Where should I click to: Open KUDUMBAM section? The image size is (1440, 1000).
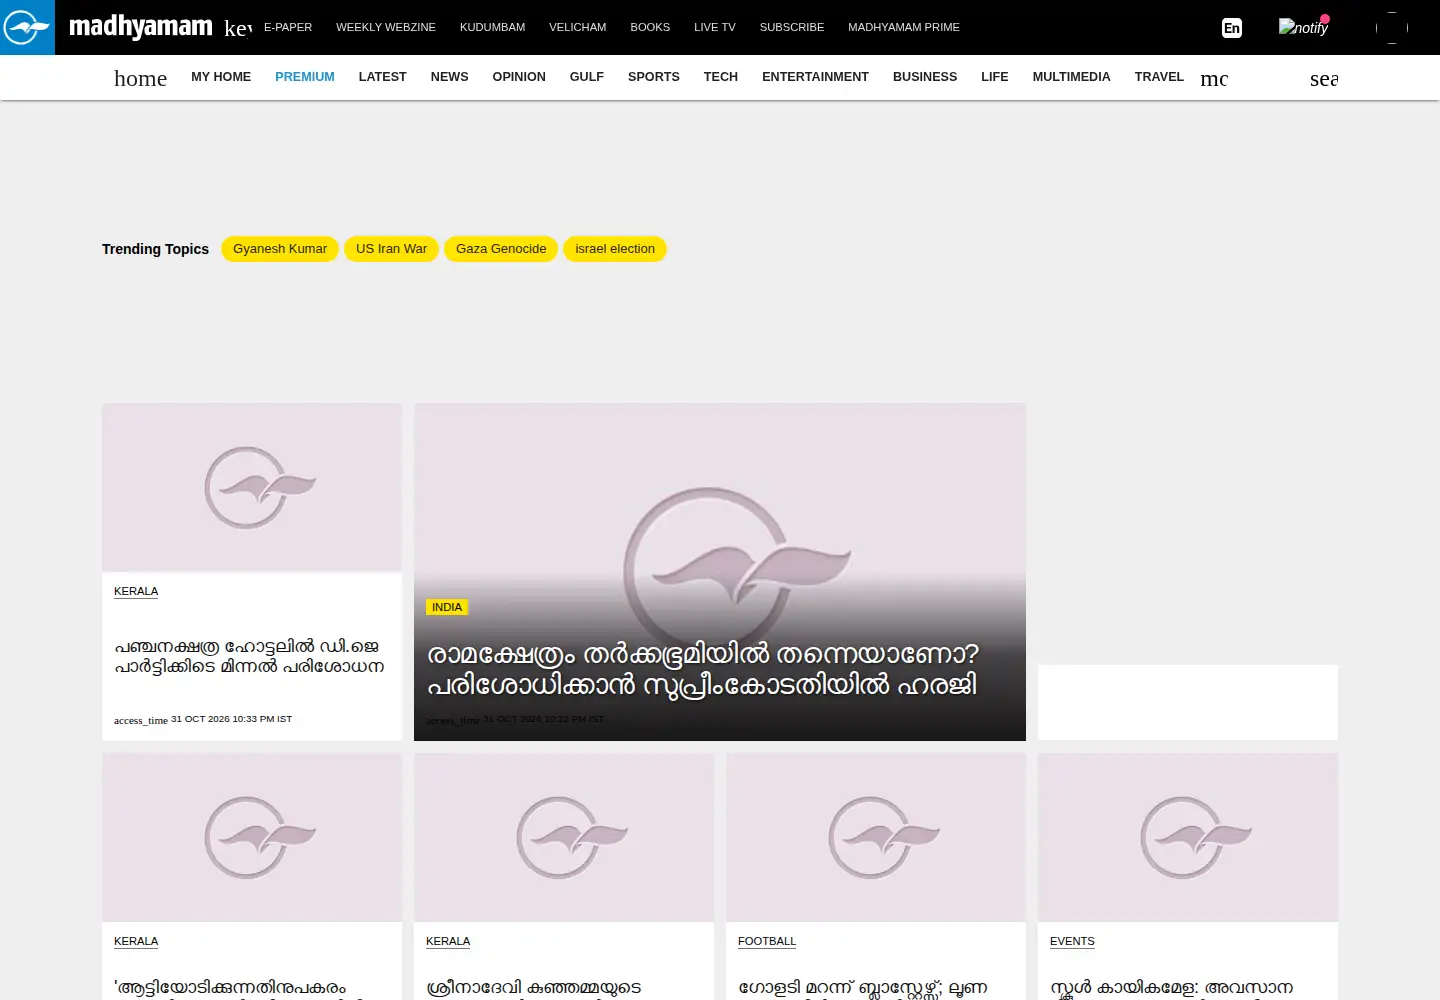click(492, 27)
